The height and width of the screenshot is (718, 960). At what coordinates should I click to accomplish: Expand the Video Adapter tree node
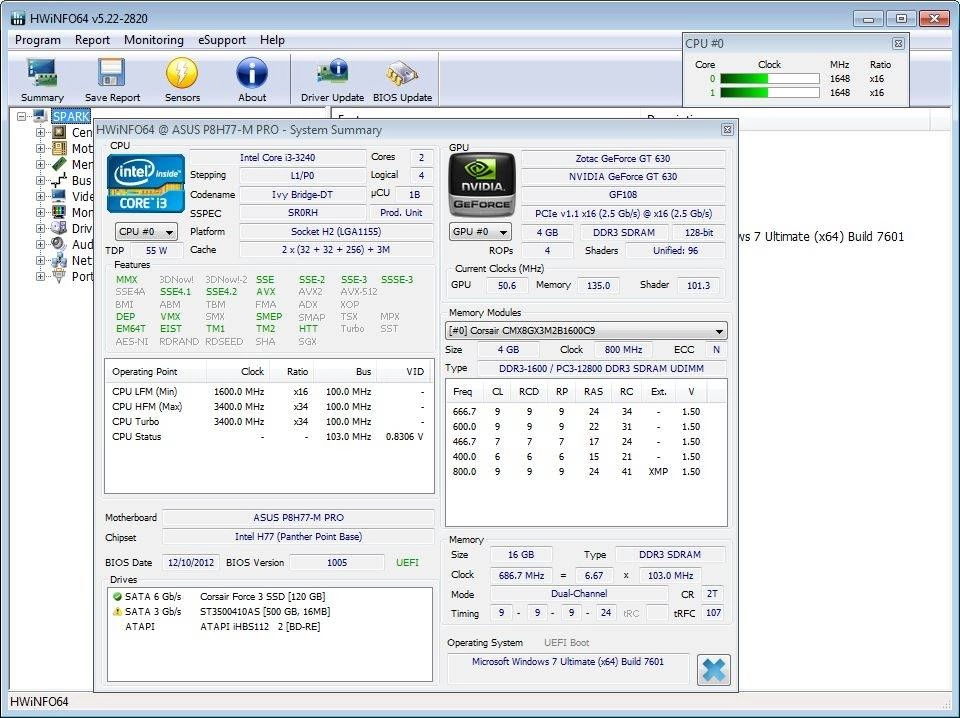click(x=40, y=196)
